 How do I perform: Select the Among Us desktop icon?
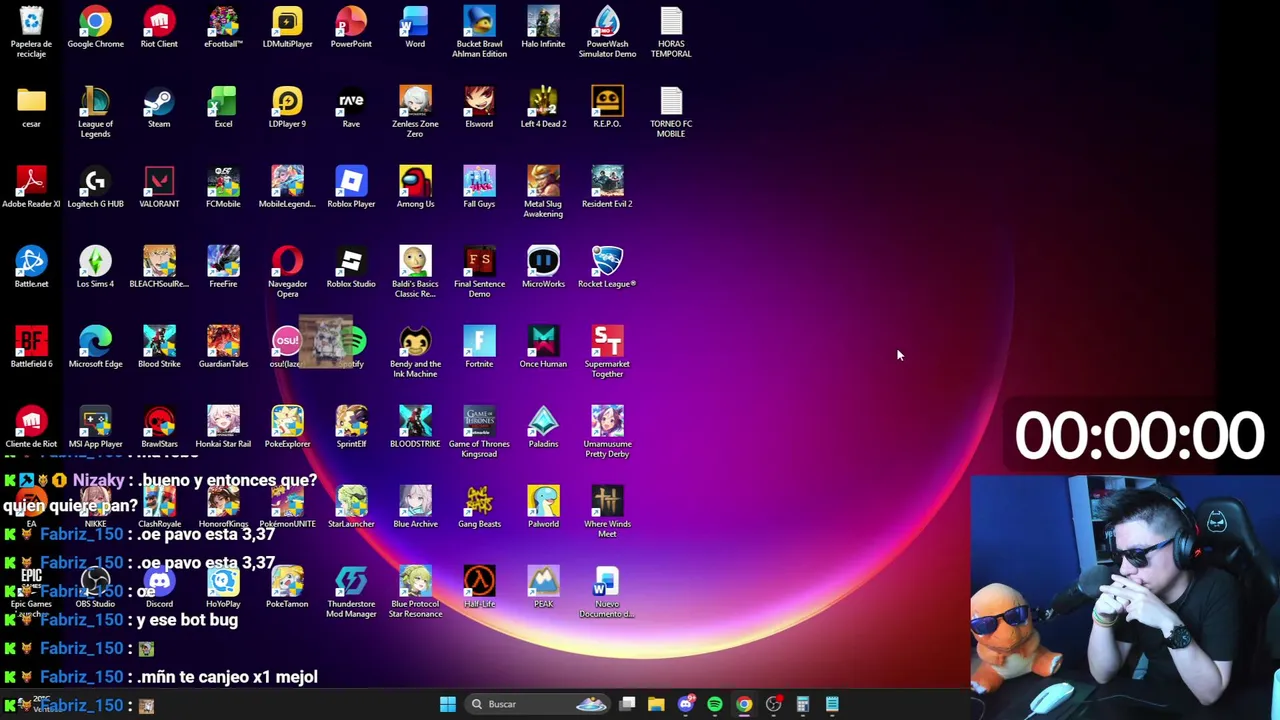point(415,188)
